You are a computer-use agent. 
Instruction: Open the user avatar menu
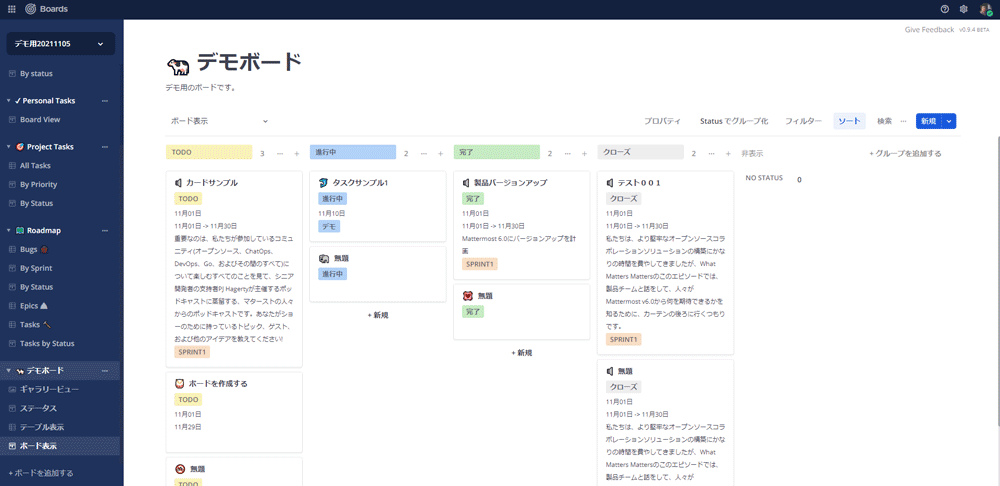(x=985, y=9)
